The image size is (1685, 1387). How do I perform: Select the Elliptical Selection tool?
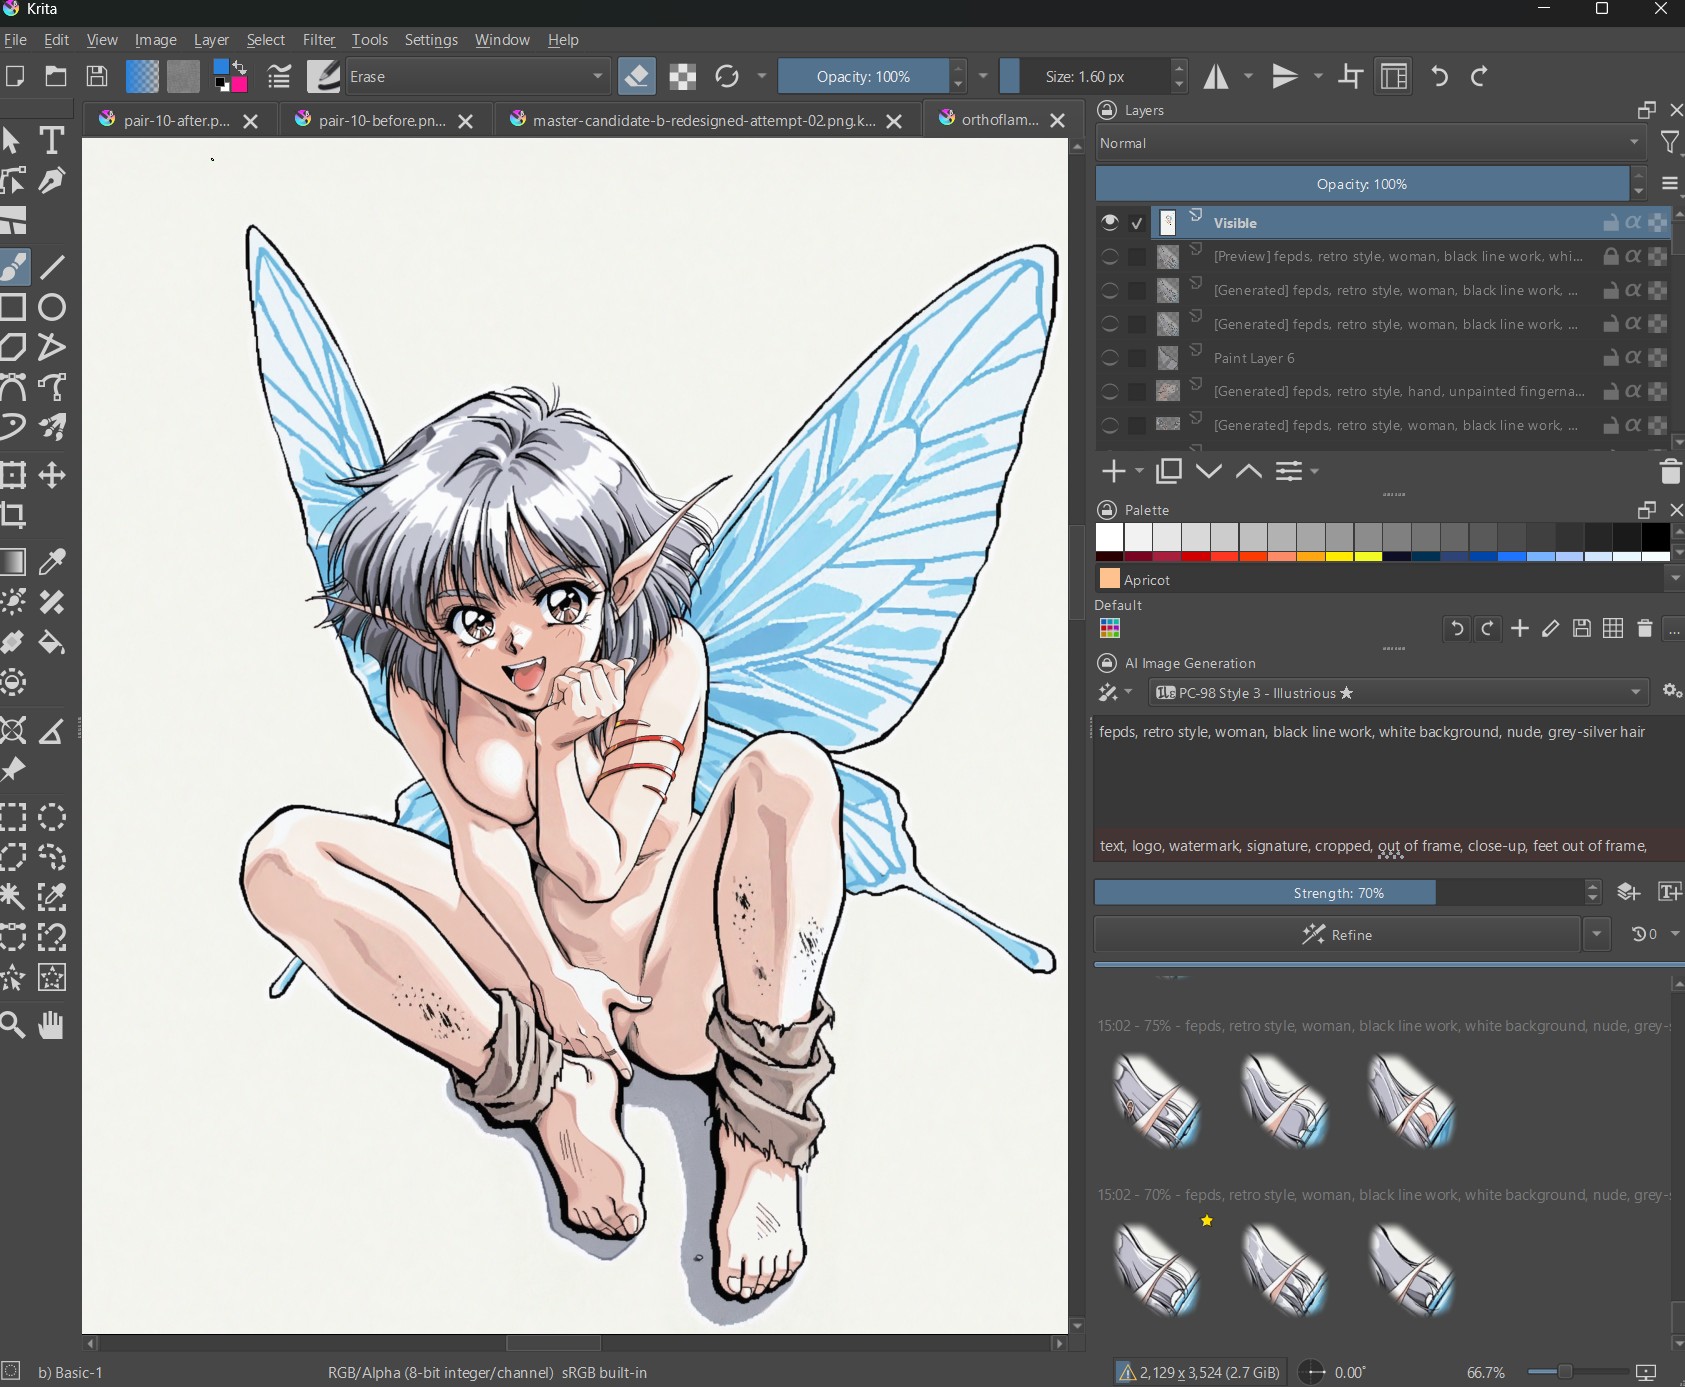(x=52, y=817)
